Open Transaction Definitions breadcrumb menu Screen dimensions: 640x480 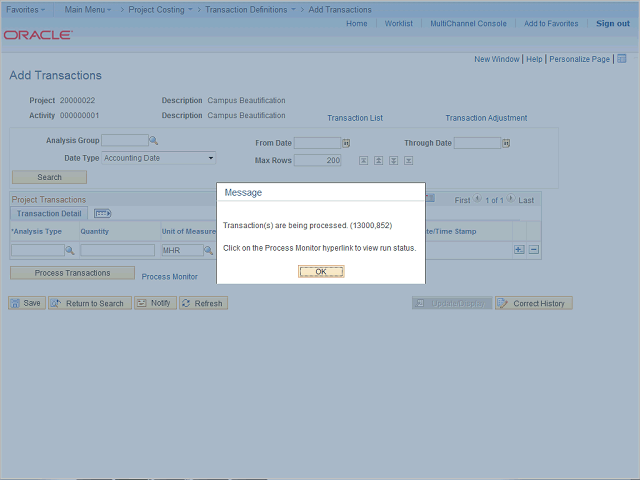(250, 9)
